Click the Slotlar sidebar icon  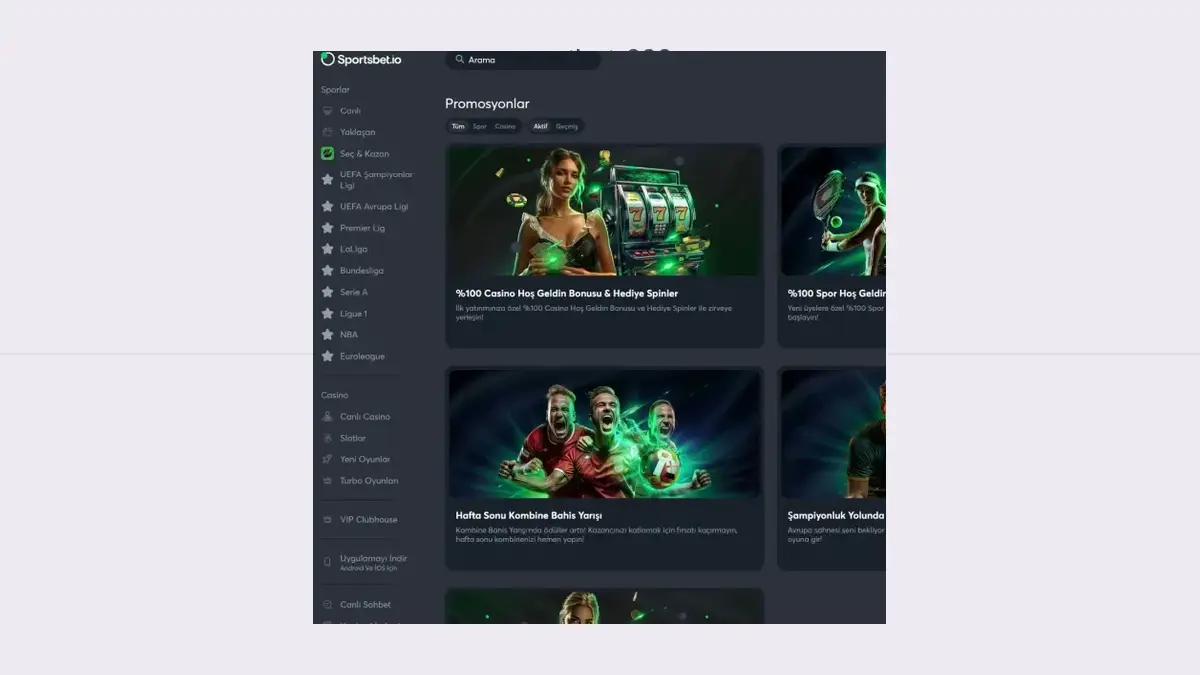pyautogui.click(x=327, y=438)
